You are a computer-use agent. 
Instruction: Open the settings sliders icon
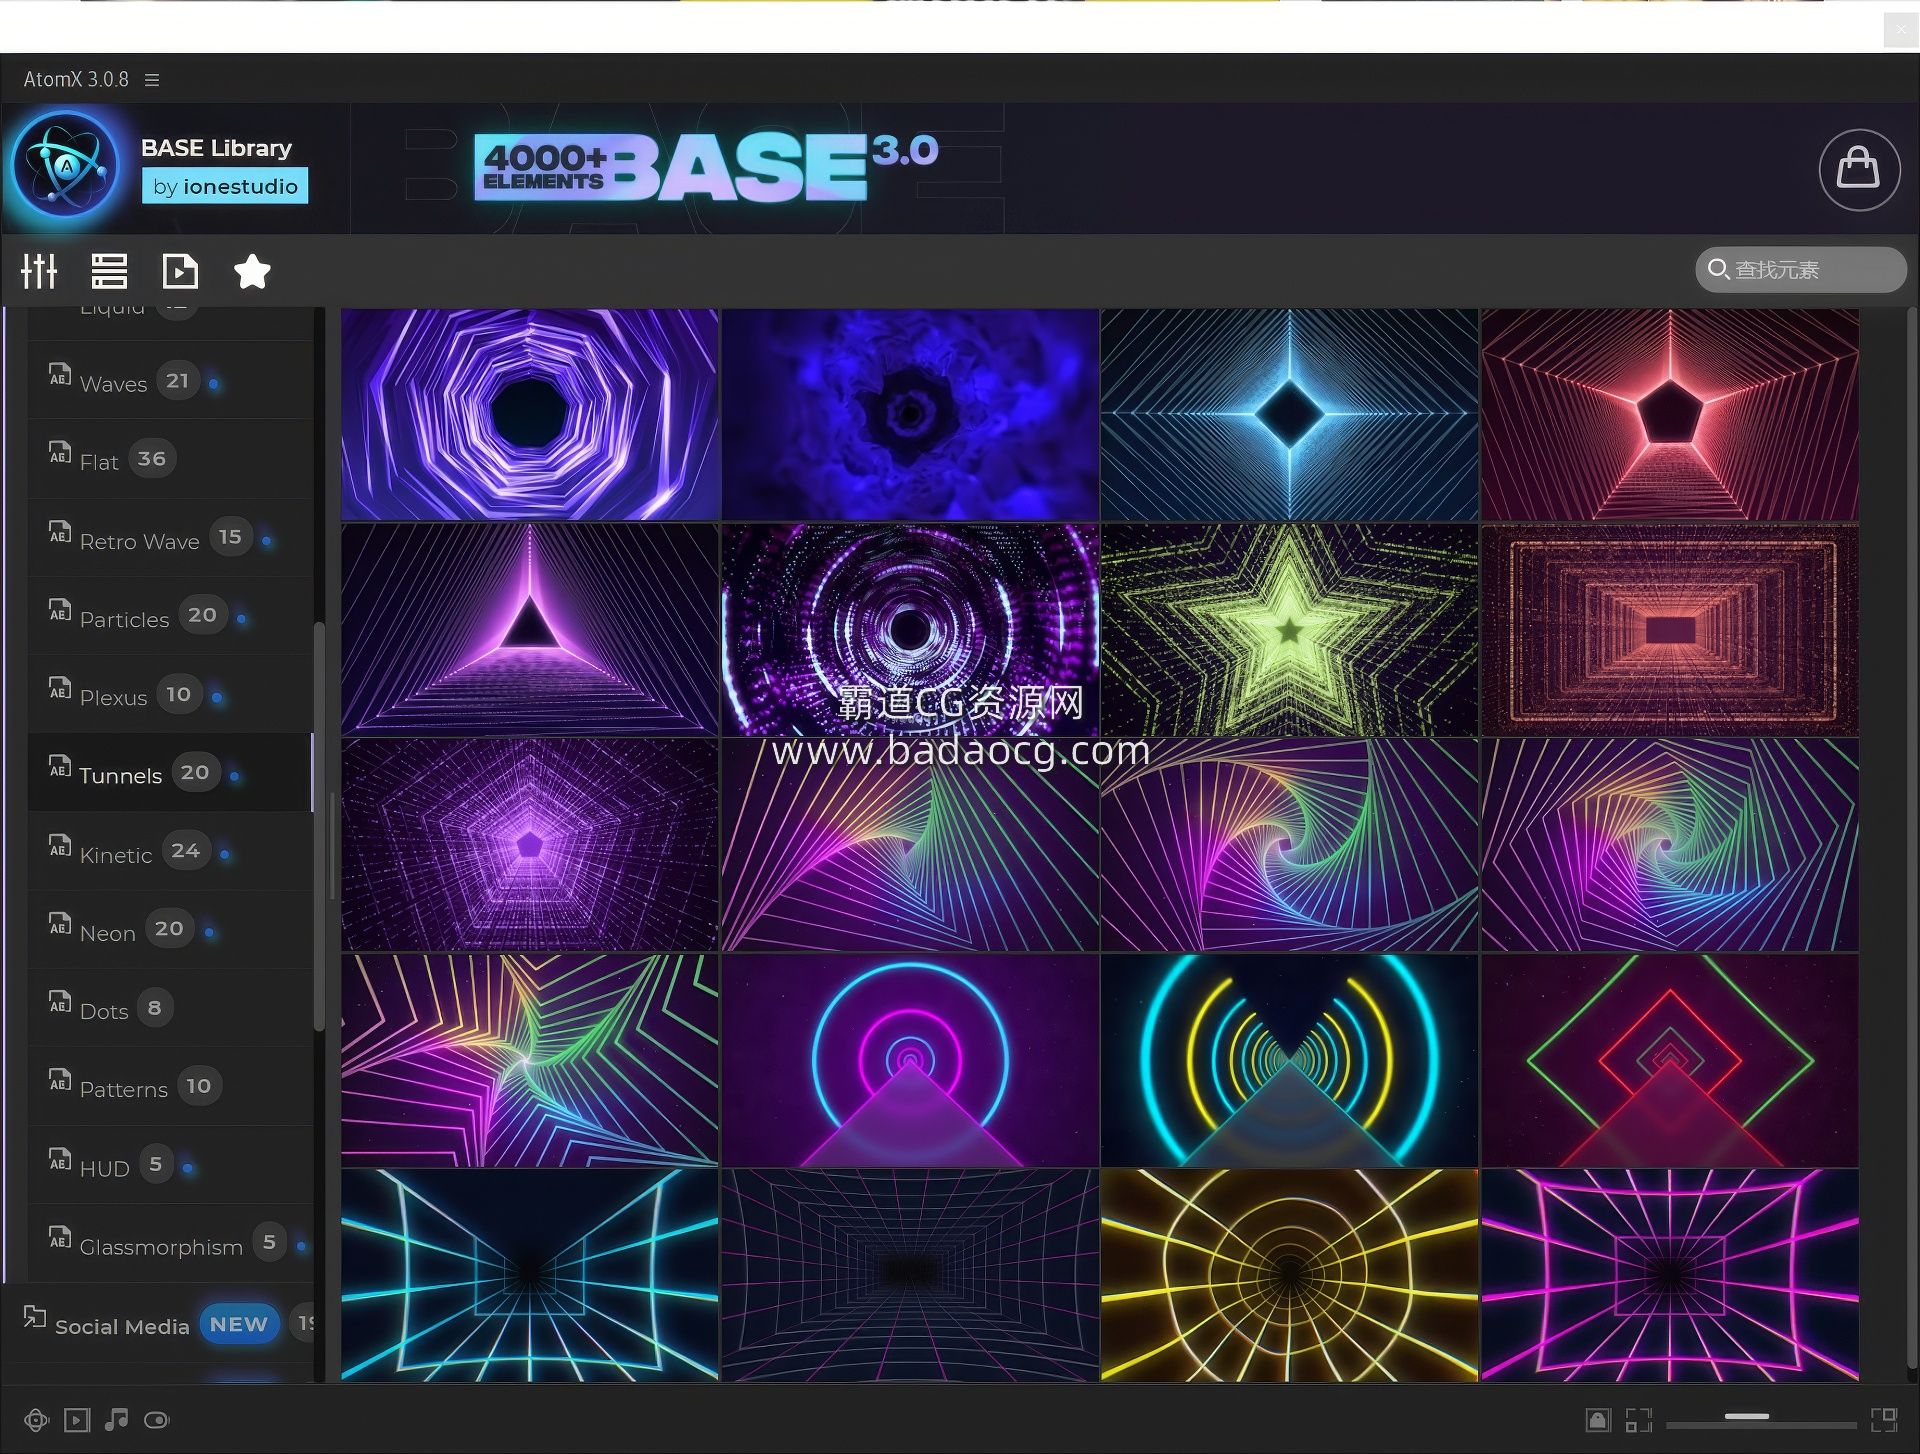point(39,271)
